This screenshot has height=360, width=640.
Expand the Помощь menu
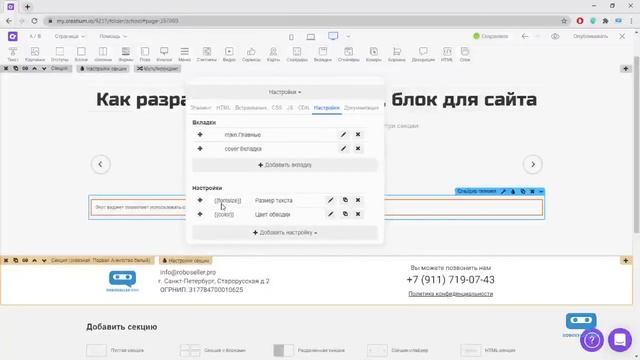point(113,36)
